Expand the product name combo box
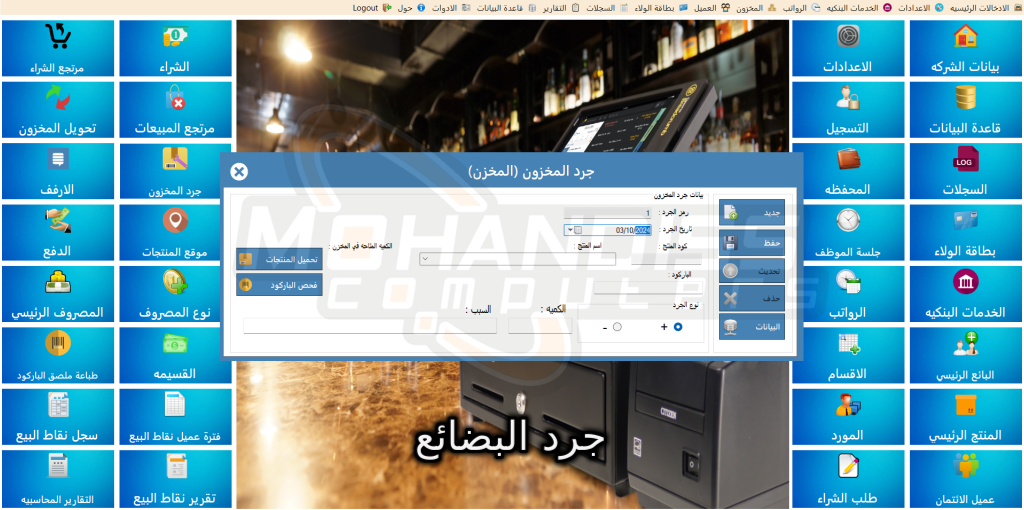The image size is (1024, 510). [425, 259]
